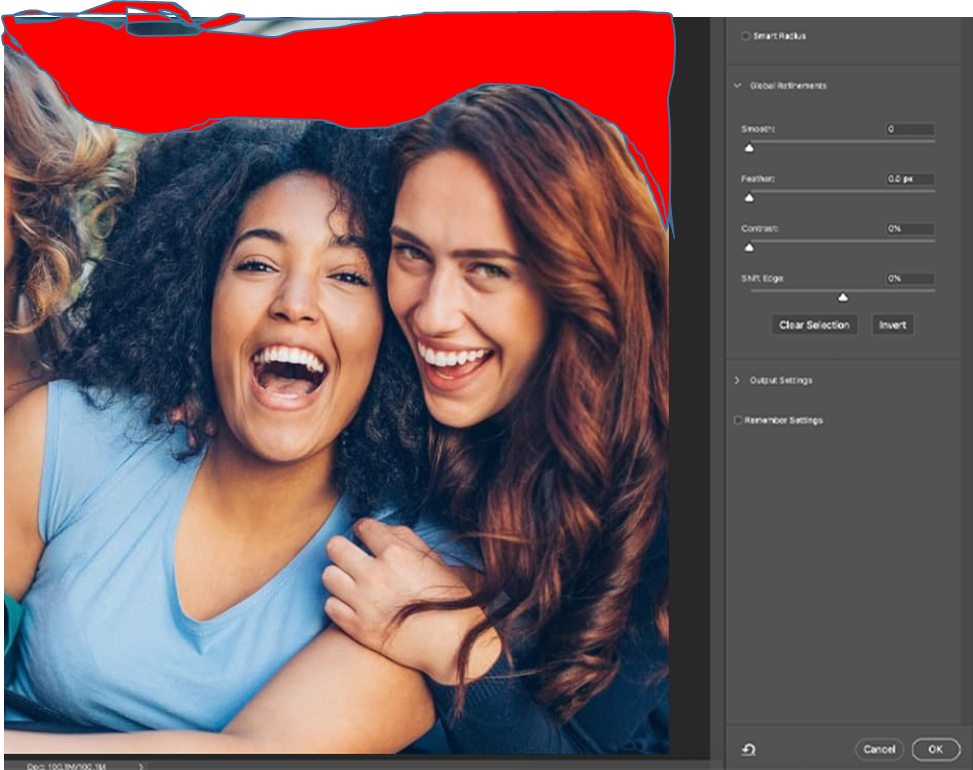Click the Cancel button
This screenshot has height=770, width=973.
click(879, 750)
